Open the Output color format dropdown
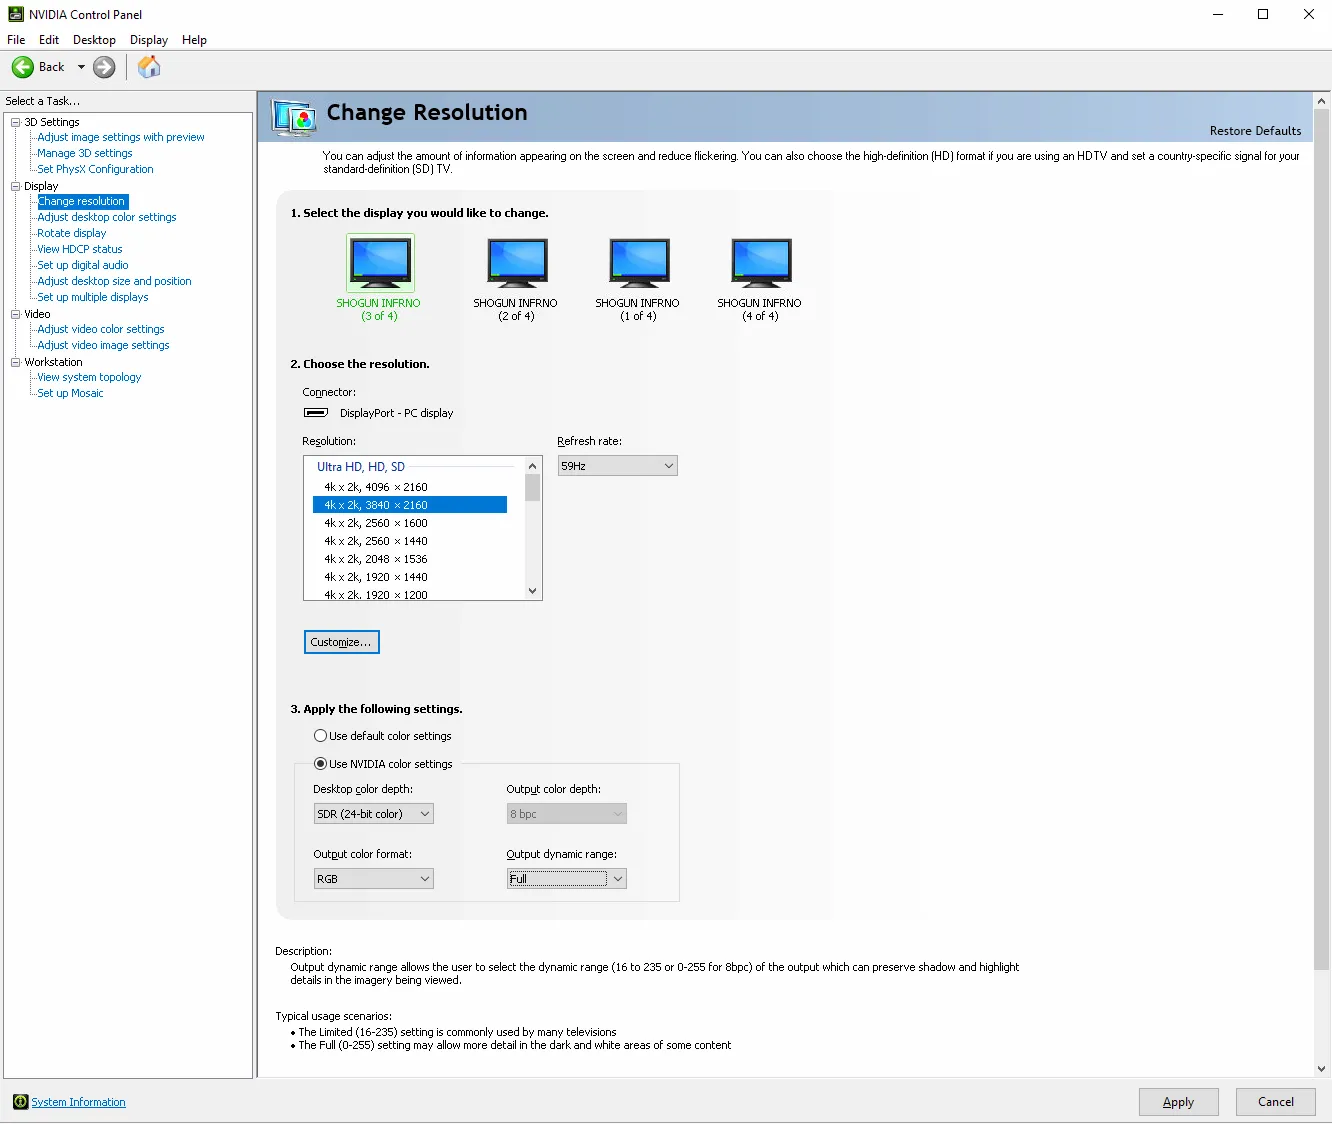 (x=373, y=879)
